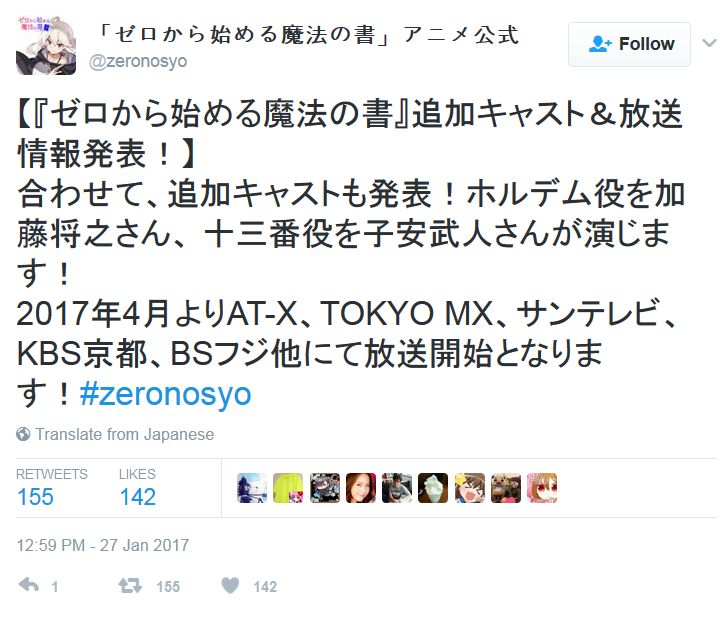Open the green ice cream avatar
This screenshot has height=618, width=727.
(x=433, y=488)
